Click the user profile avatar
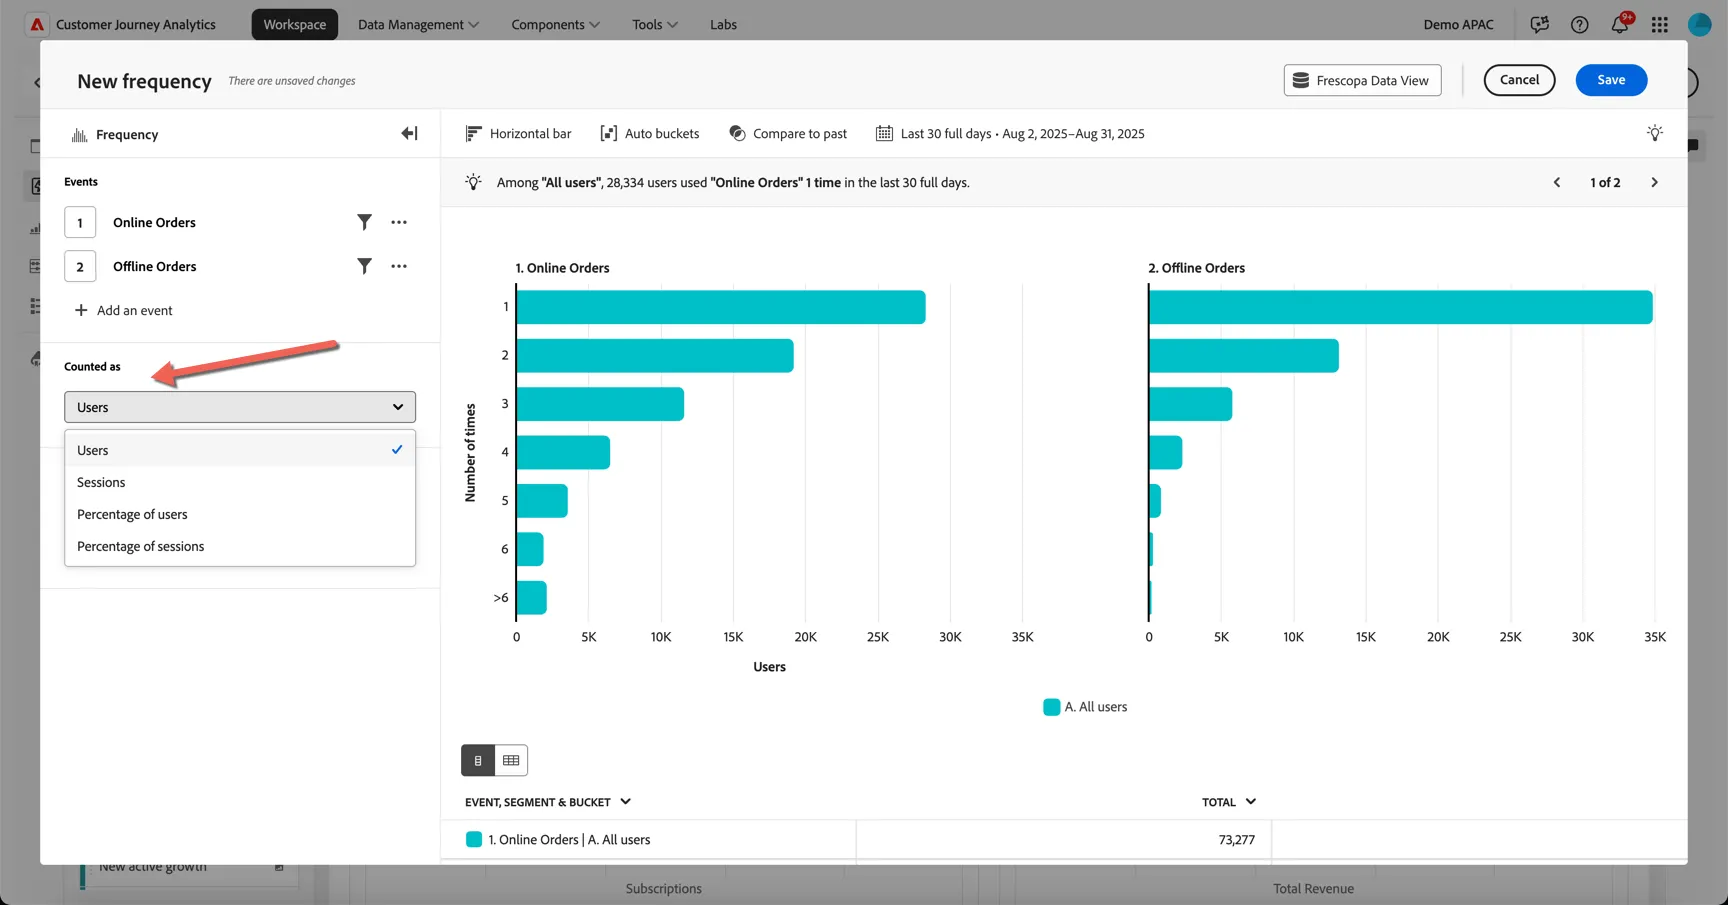The image size is (1728, 905). tap(1700, 24)
